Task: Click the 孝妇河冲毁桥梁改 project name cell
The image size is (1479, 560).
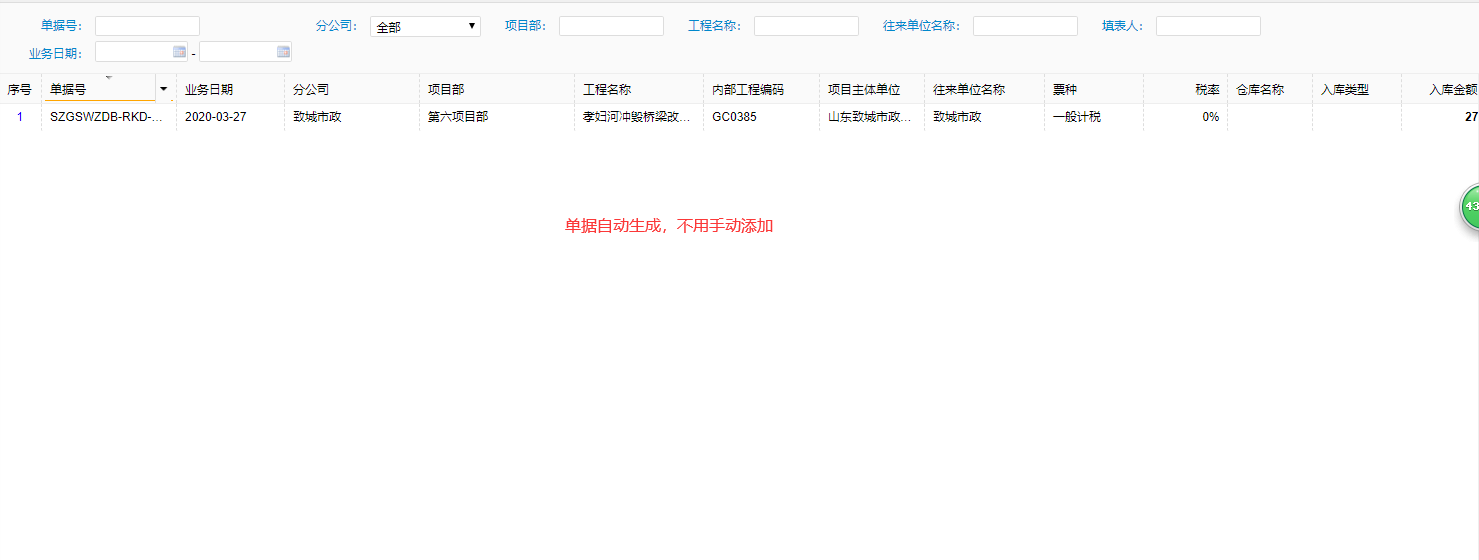Action: 639,117
